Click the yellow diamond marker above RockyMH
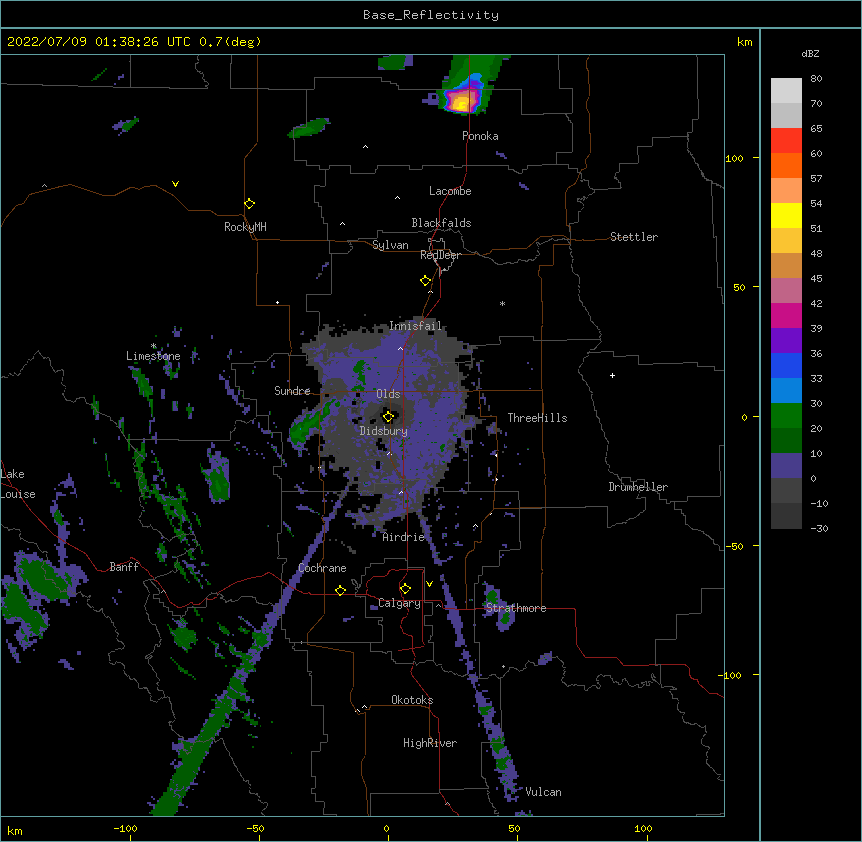This screenshot has width=862, height=842. [249, 203]
